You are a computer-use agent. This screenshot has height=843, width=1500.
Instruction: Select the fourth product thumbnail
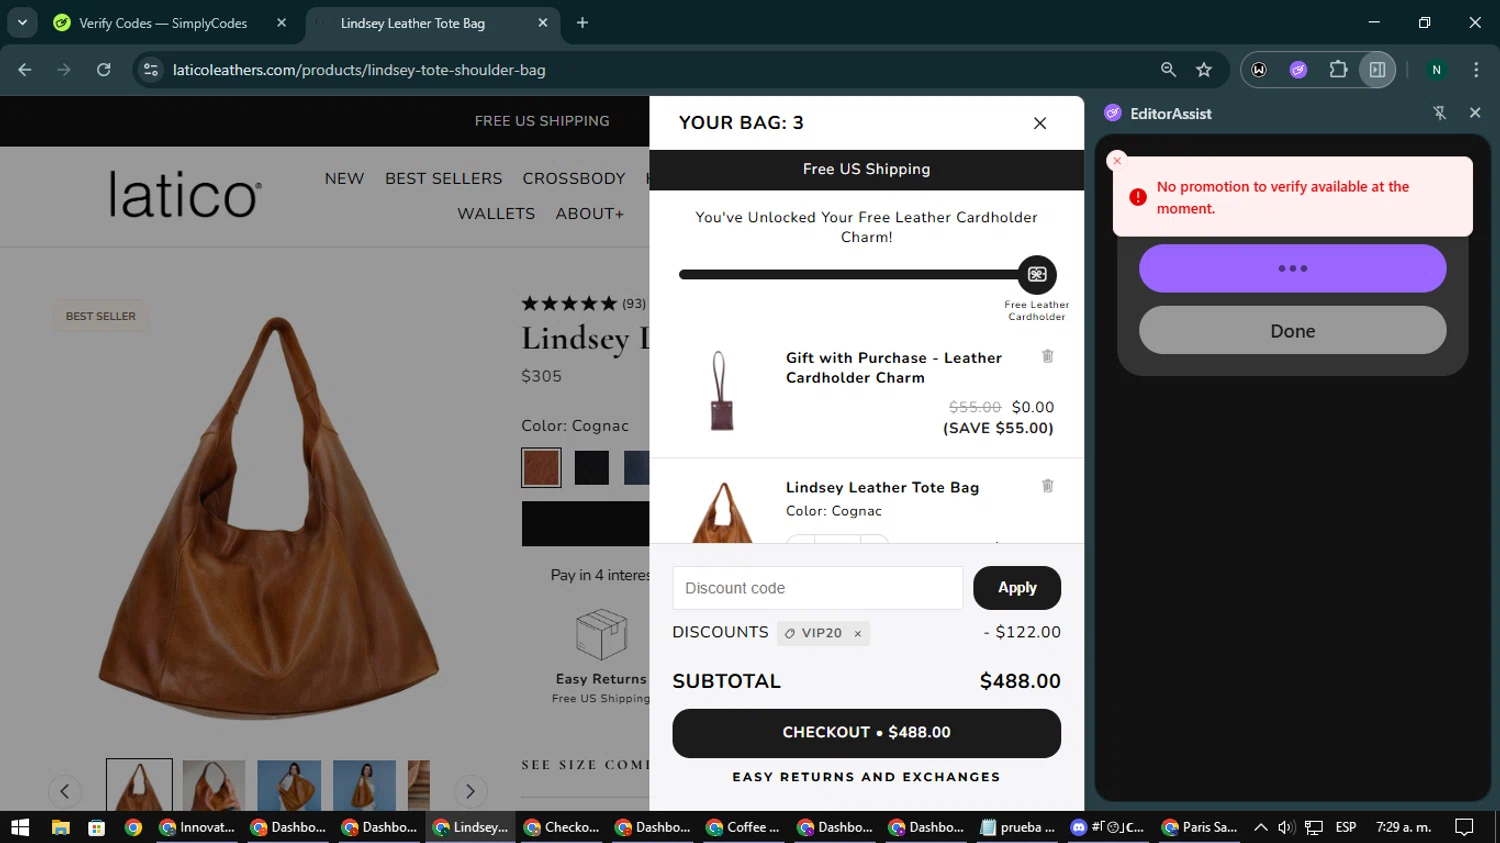point(364,786)
